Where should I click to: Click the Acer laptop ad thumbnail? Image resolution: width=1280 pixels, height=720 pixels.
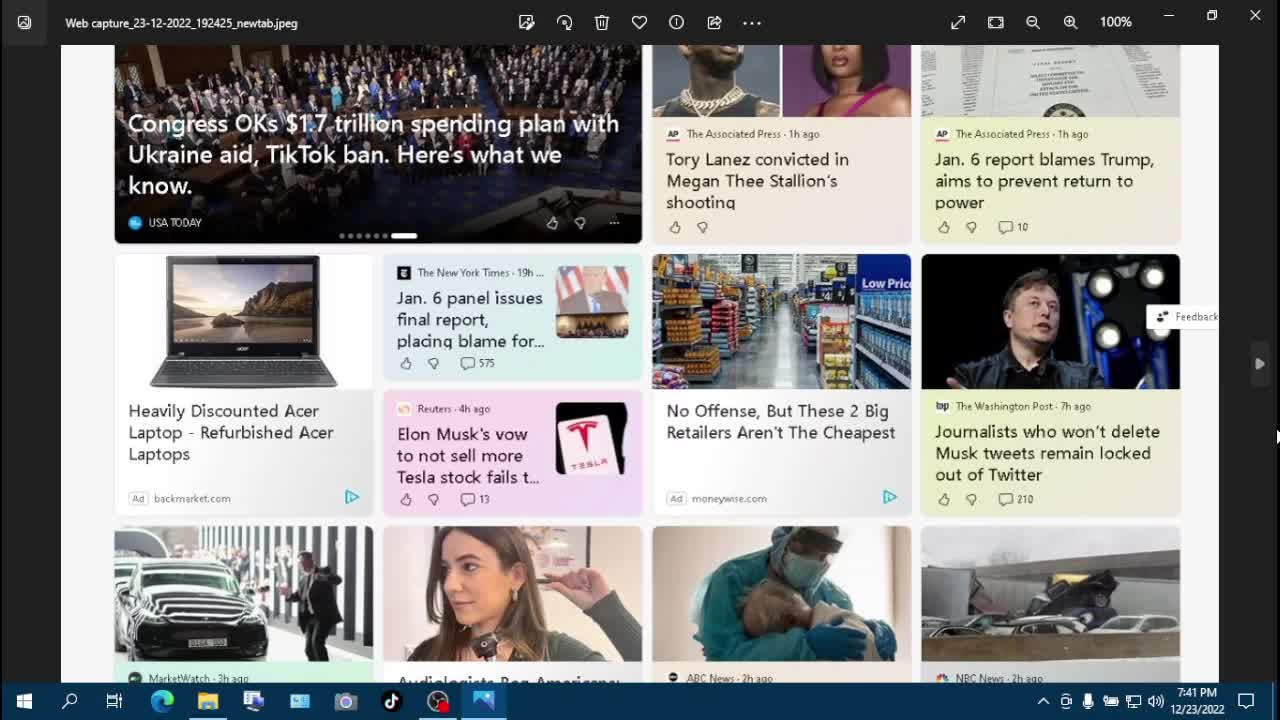(243, 321)
